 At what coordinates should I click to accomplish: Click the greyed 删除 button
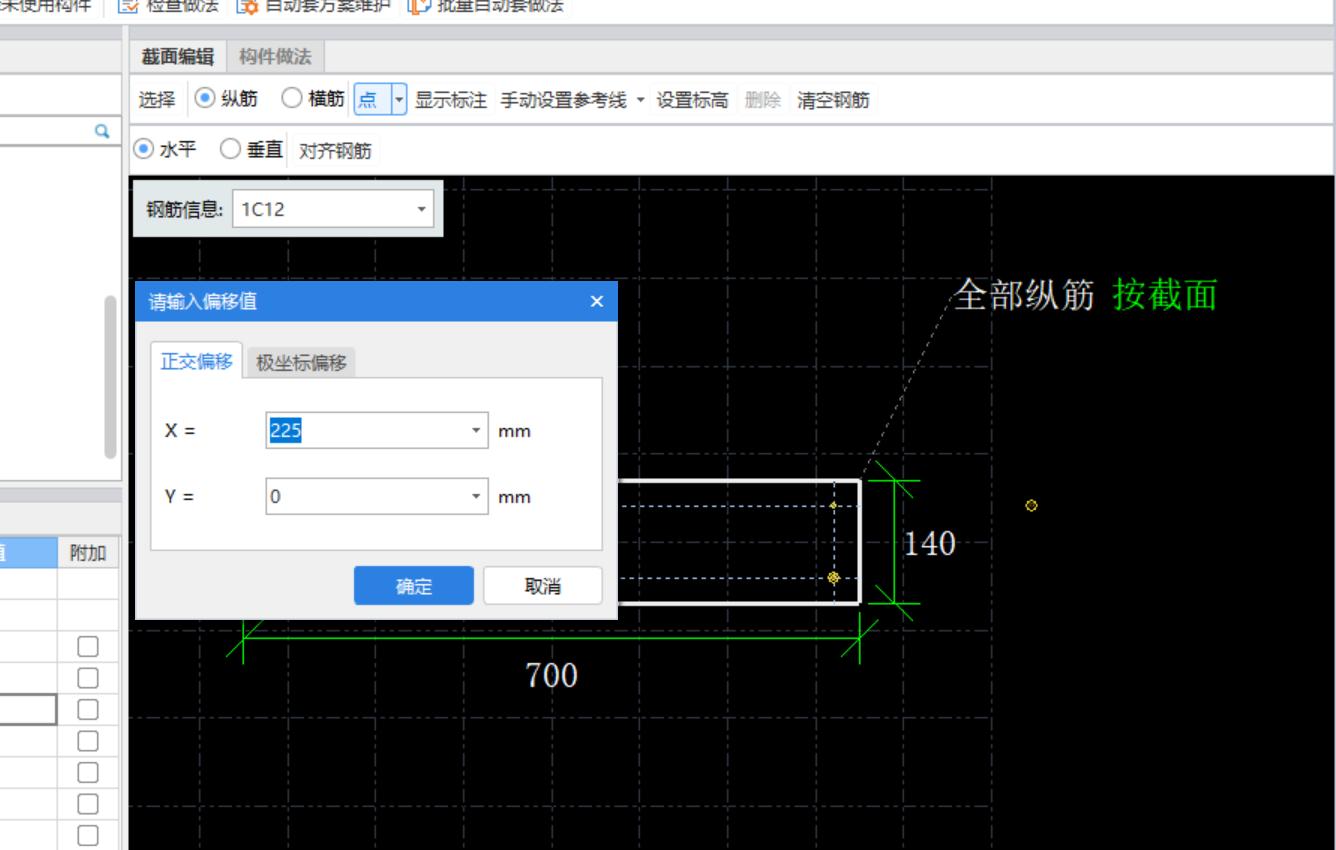[x=763, y=100]
